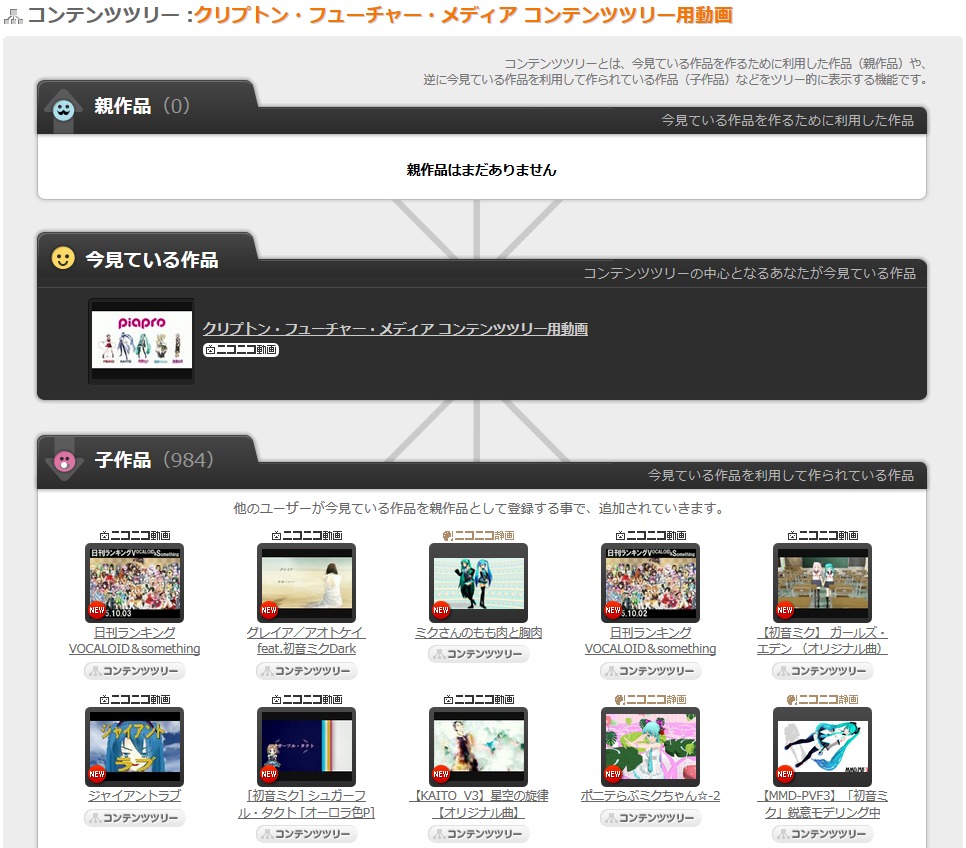Open シュガーフル・タクト thumbnail

click(306, 746)
